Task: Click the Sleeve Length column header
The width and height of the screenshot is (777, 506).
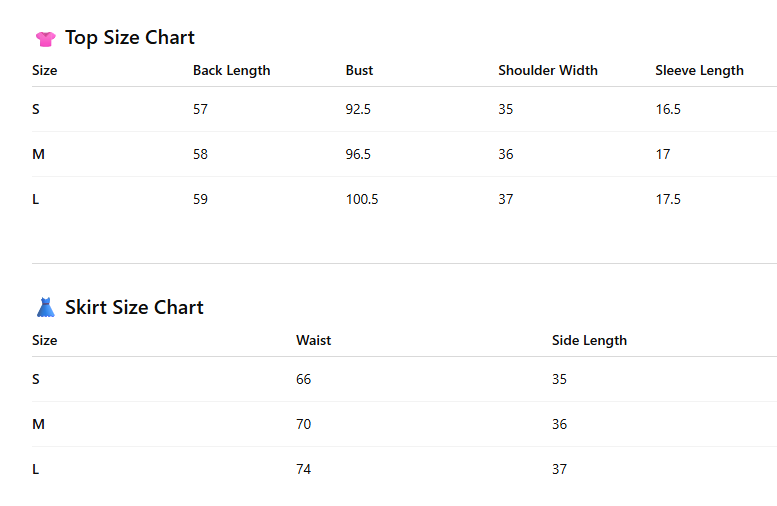Action: coord(699,71)
